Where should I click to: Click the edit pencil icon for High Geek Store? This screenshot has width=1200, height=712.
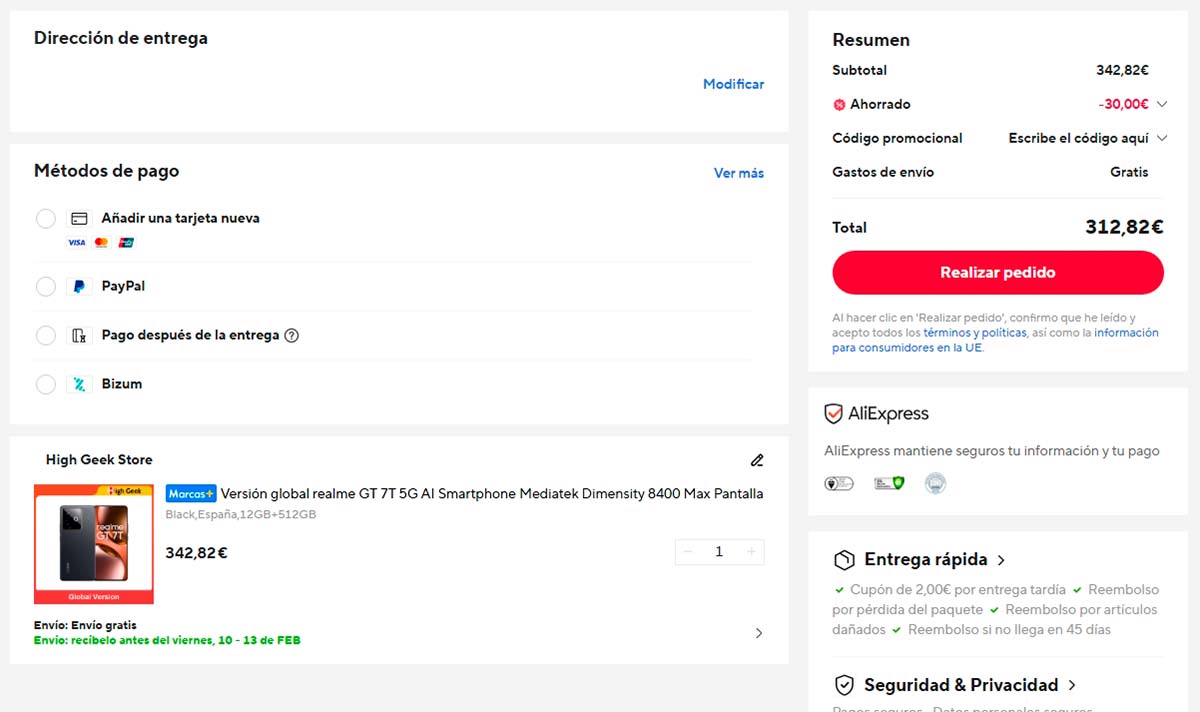click(x=757, y=459)
